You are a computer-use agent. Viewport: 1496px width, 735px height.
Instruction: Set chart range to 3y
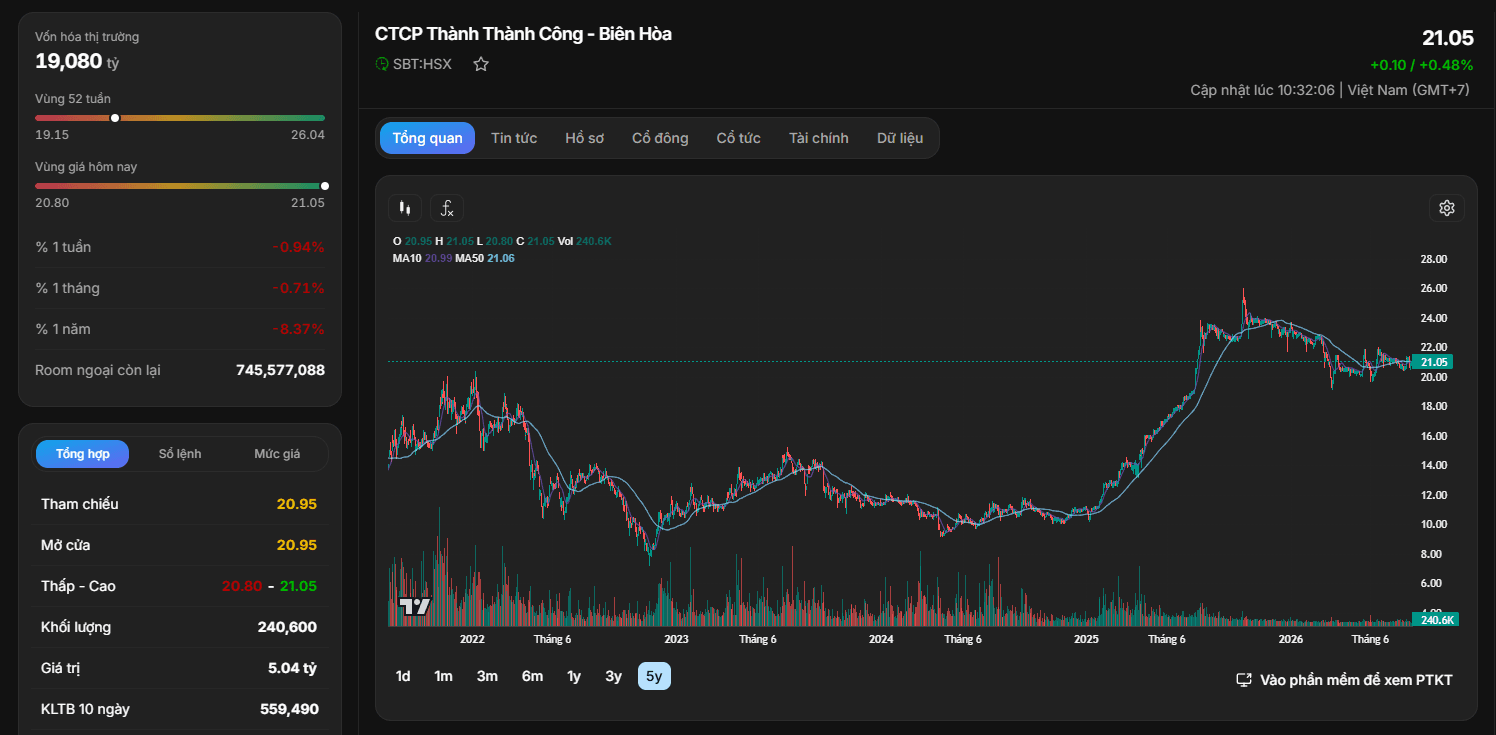(613, 677)
